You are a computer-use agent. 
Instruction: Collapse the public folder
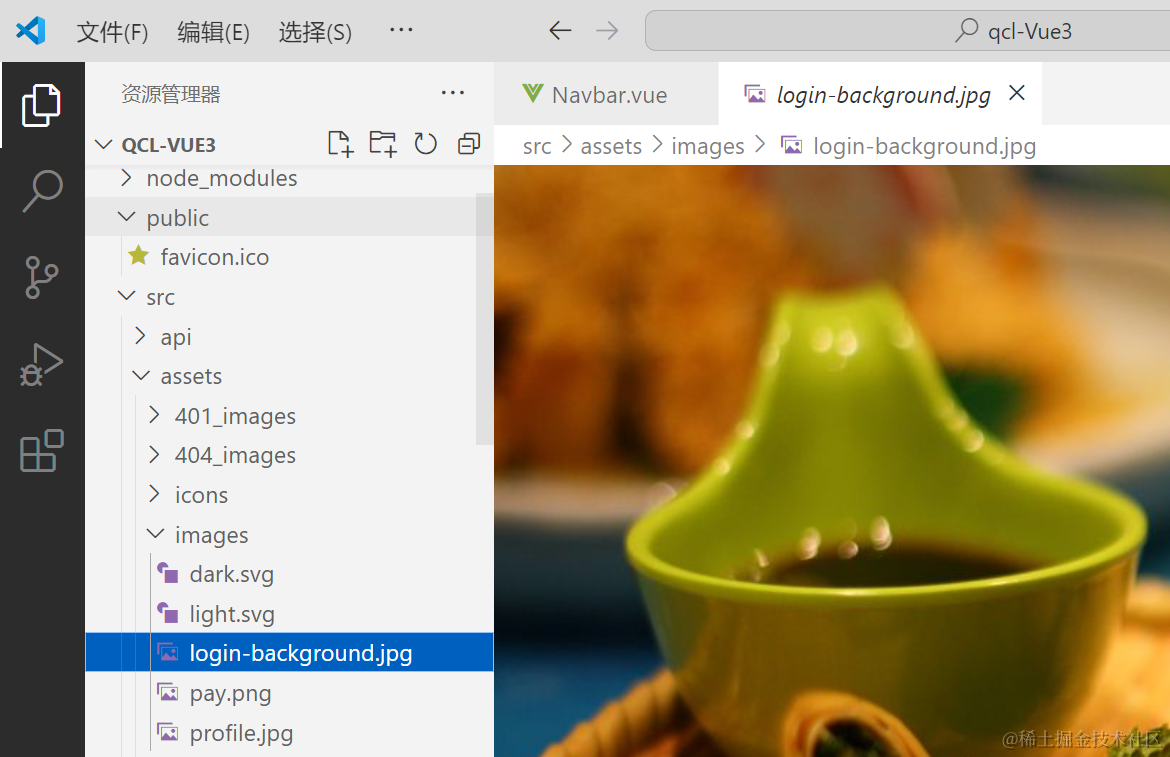[x=177, y=218]
